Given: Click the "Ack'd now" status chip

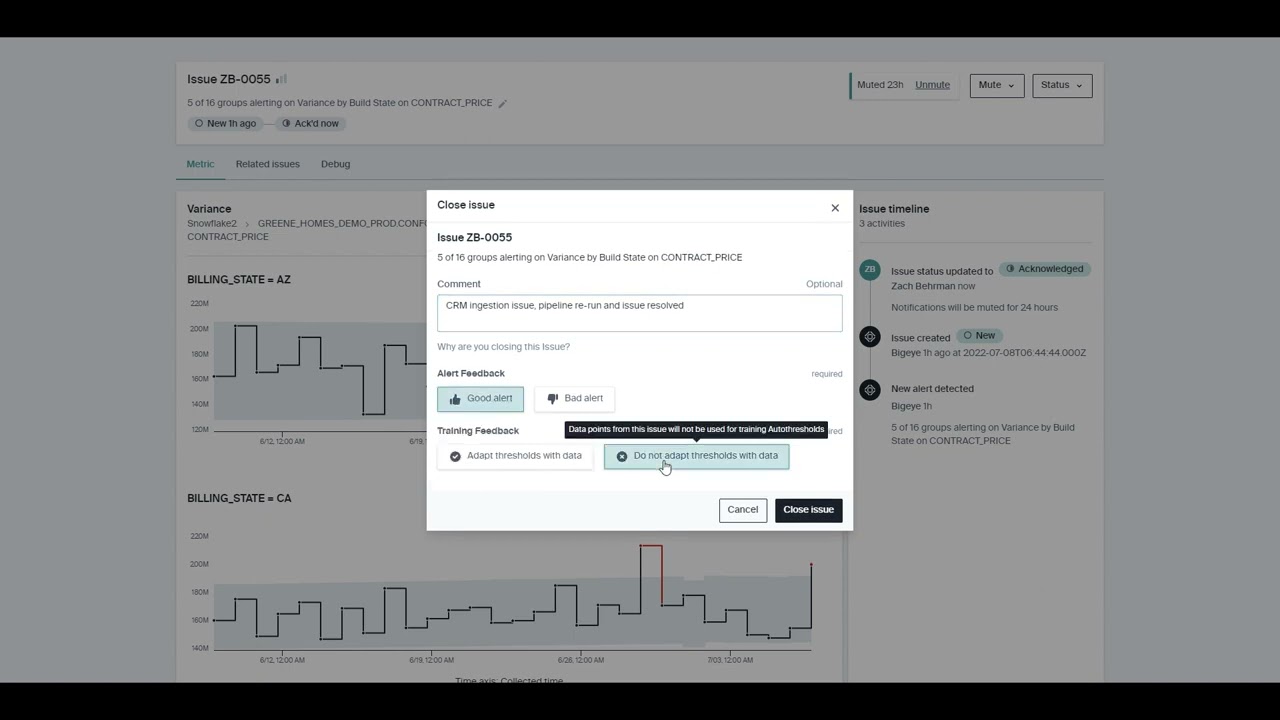Looking at the screenshot, I should [310, 124].
